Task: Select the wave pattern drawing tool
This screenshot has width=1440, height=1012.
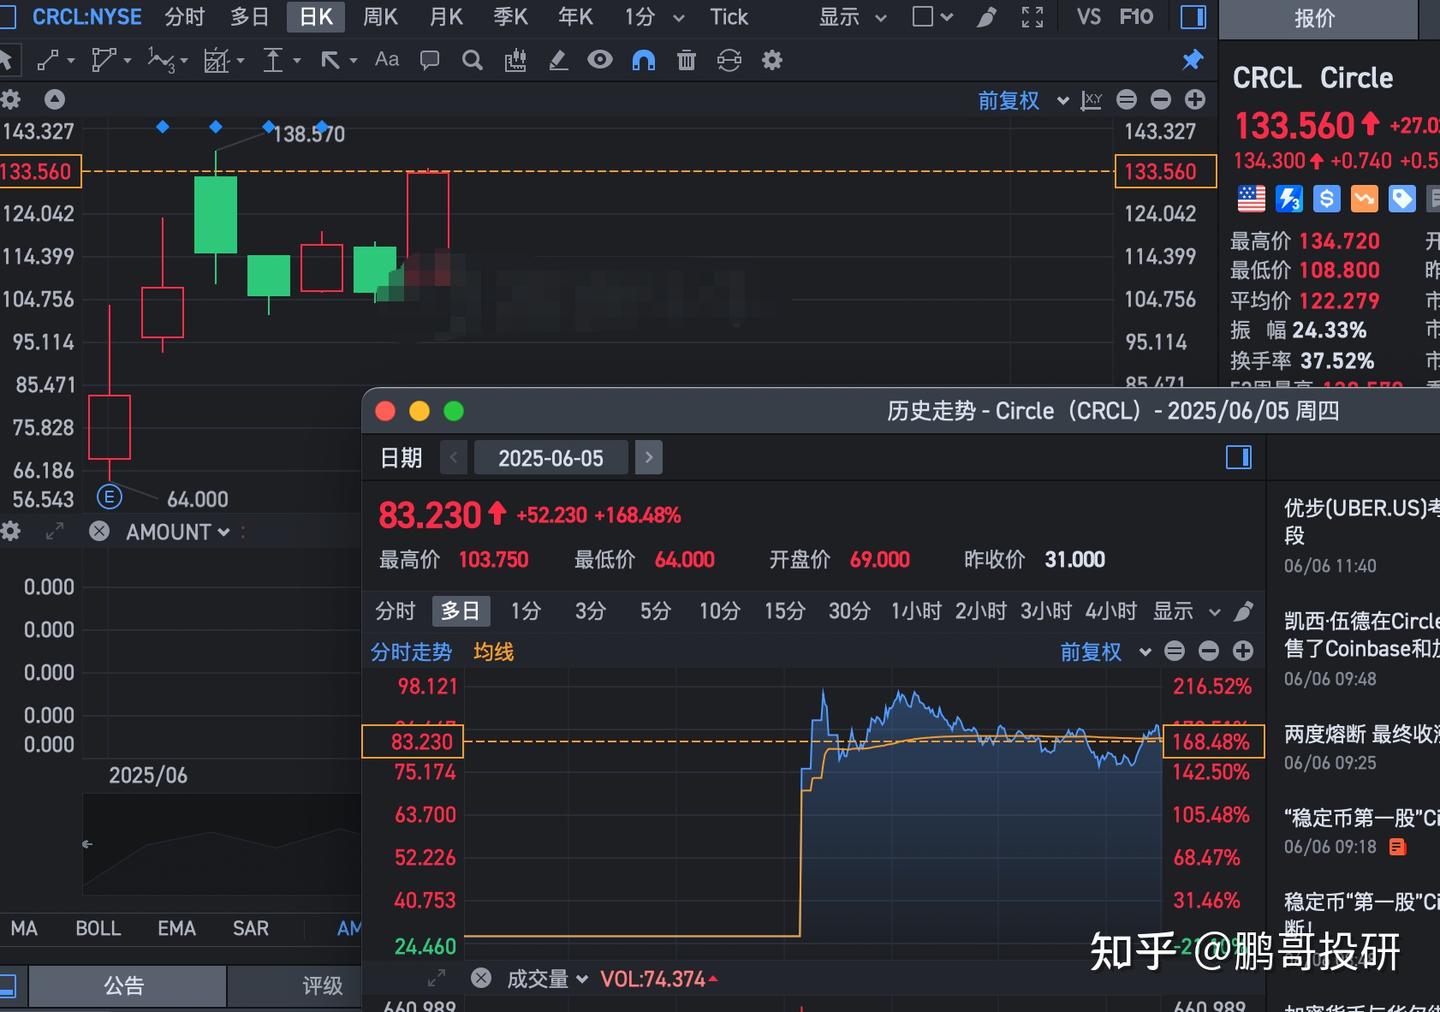Action: point(160,61)
